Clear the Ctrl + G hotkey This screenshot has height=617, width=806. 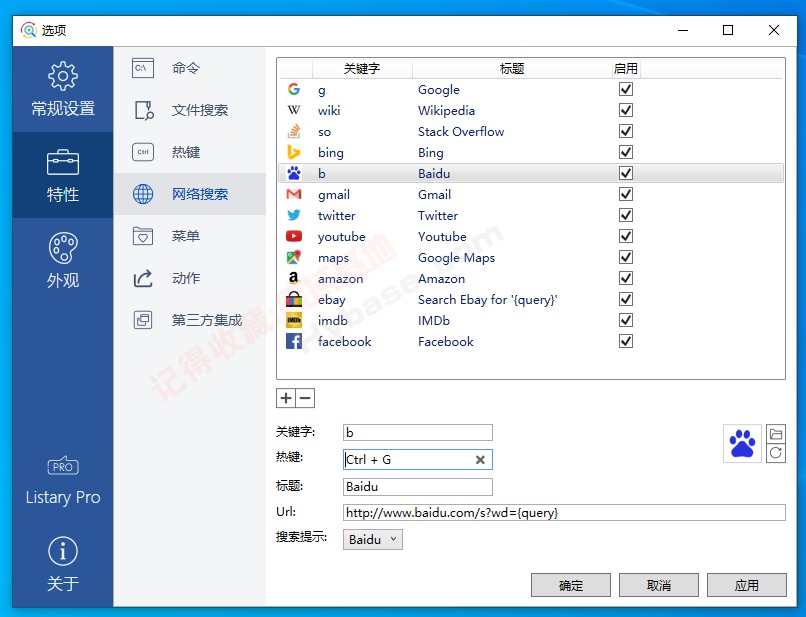tap(480, 460)
